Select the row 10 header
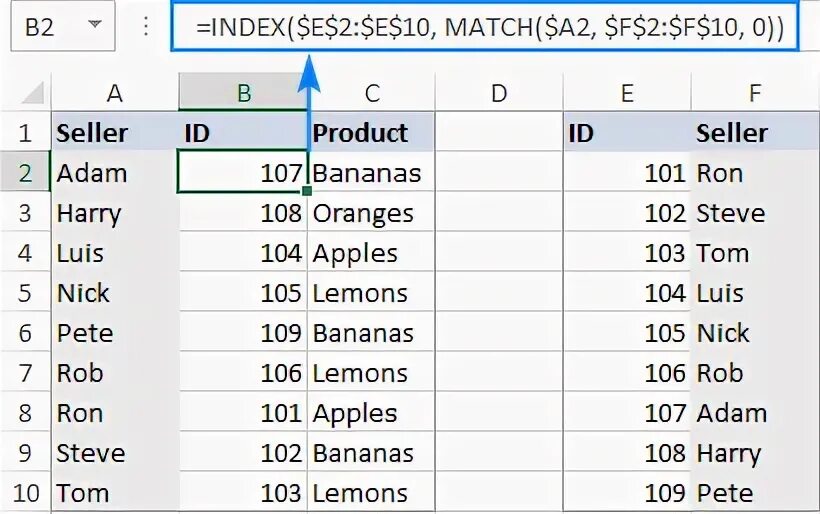 tap(25, 493)
